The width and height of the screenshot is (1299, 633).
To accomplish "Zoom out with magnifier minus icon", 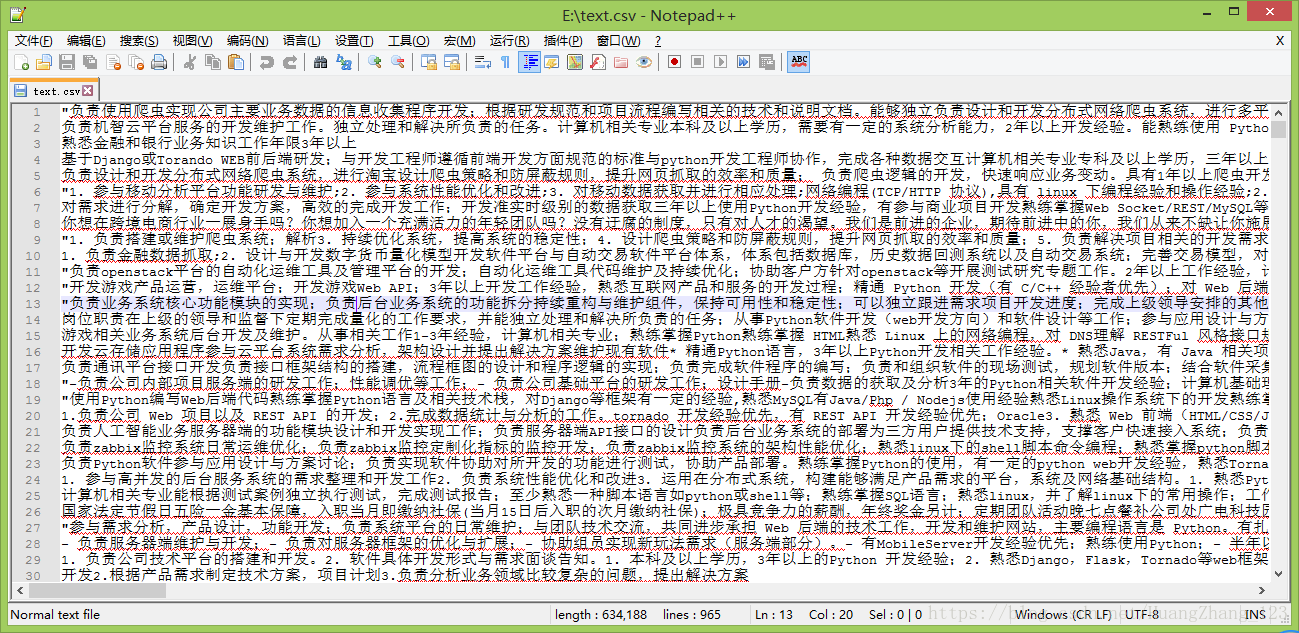I will click(398, 62).
